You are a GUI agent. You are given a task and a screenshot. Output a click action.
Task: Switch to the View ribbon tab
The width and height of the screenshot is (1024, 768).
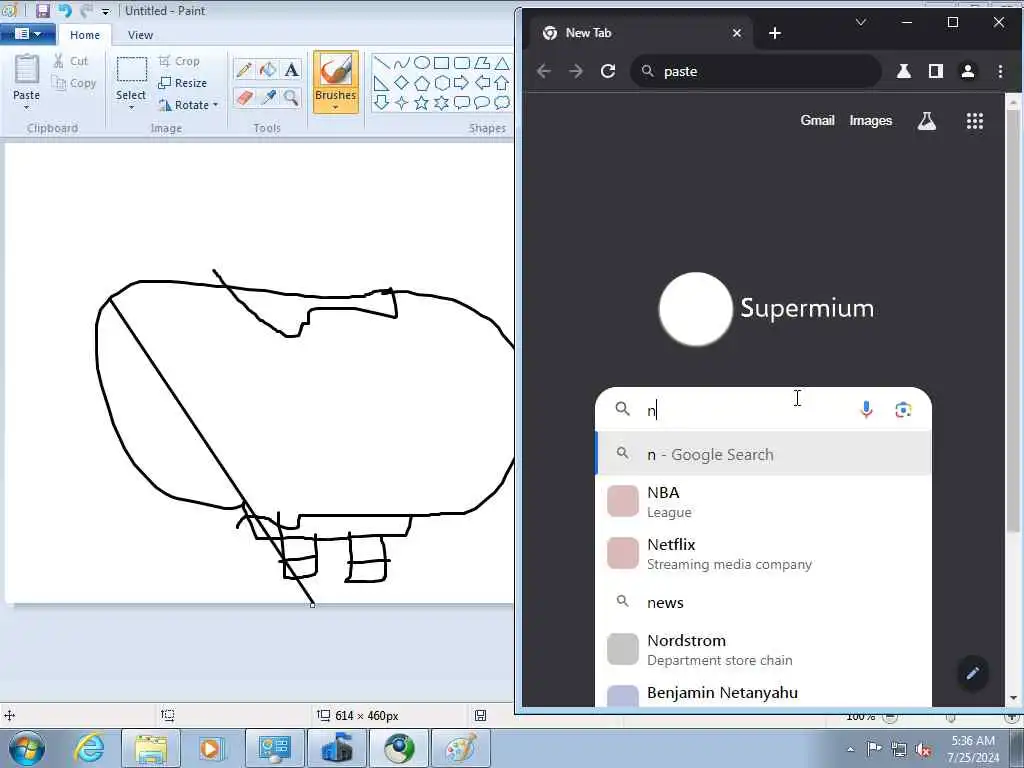coord(140,35)
